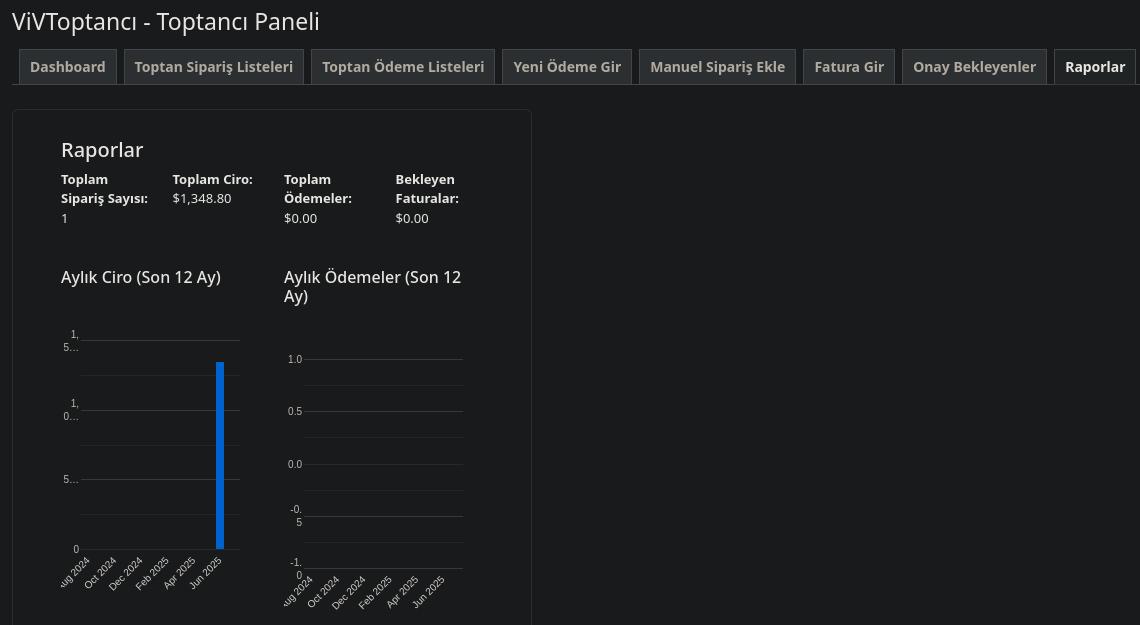Go to Yeni Ödeme Gir tab

point(567,67)
